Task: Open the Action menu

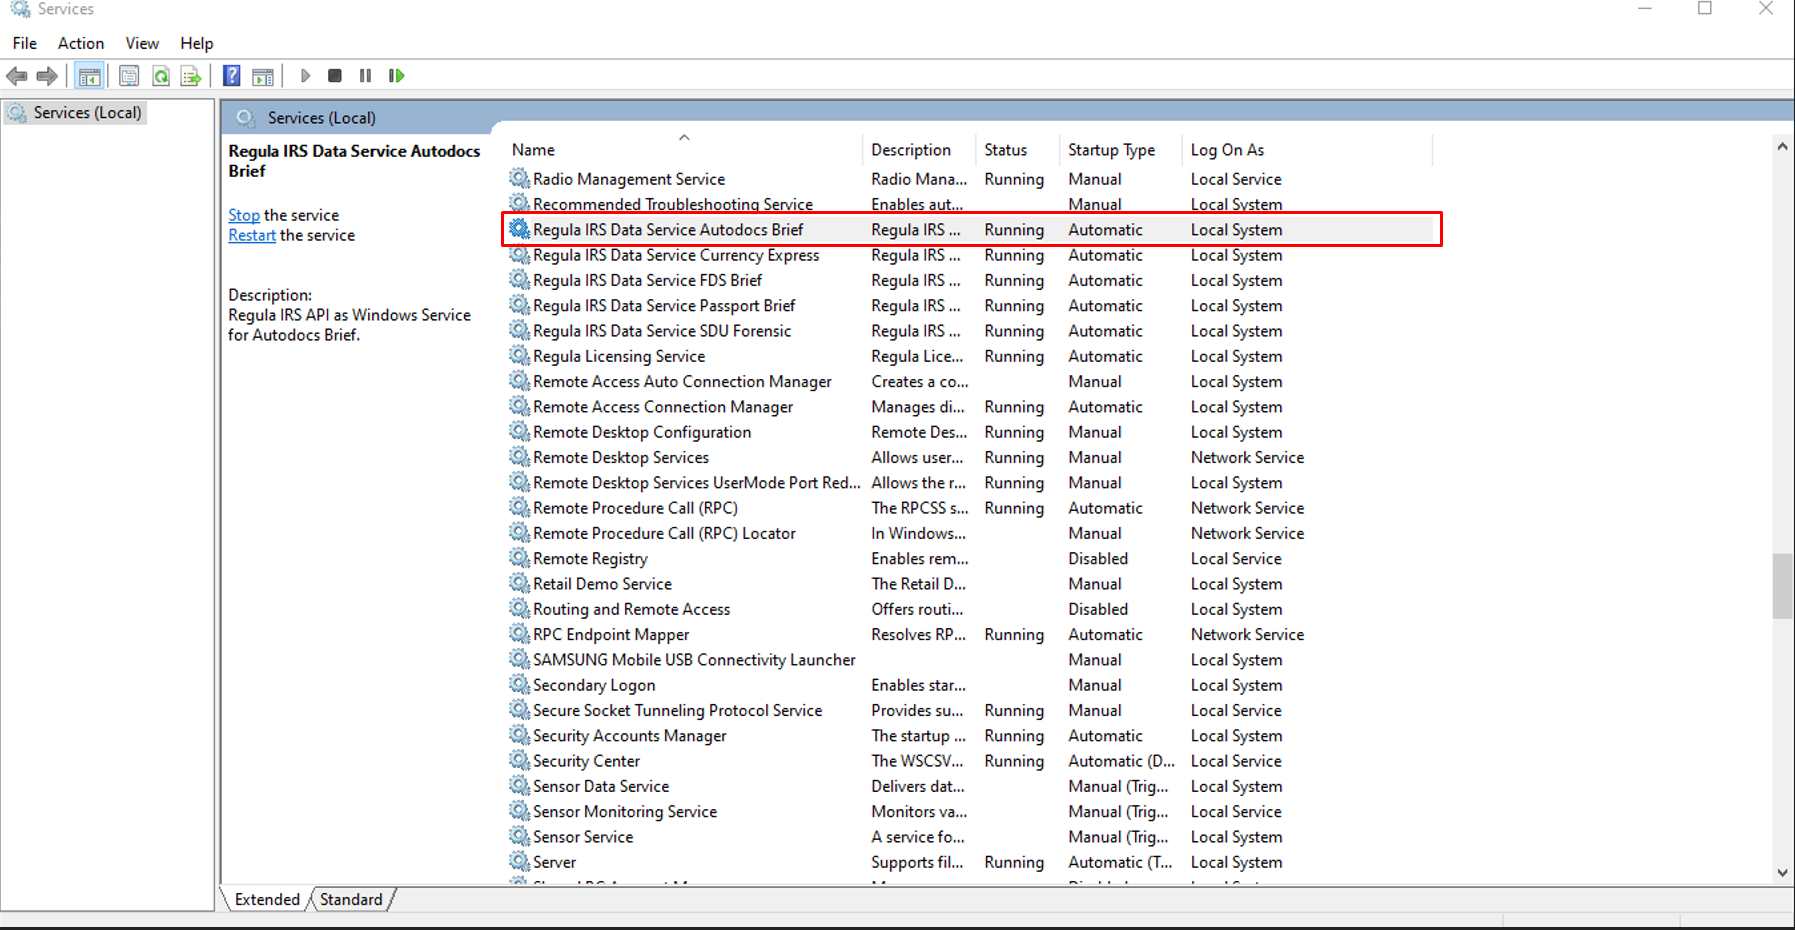Action: tap(80, 43)
